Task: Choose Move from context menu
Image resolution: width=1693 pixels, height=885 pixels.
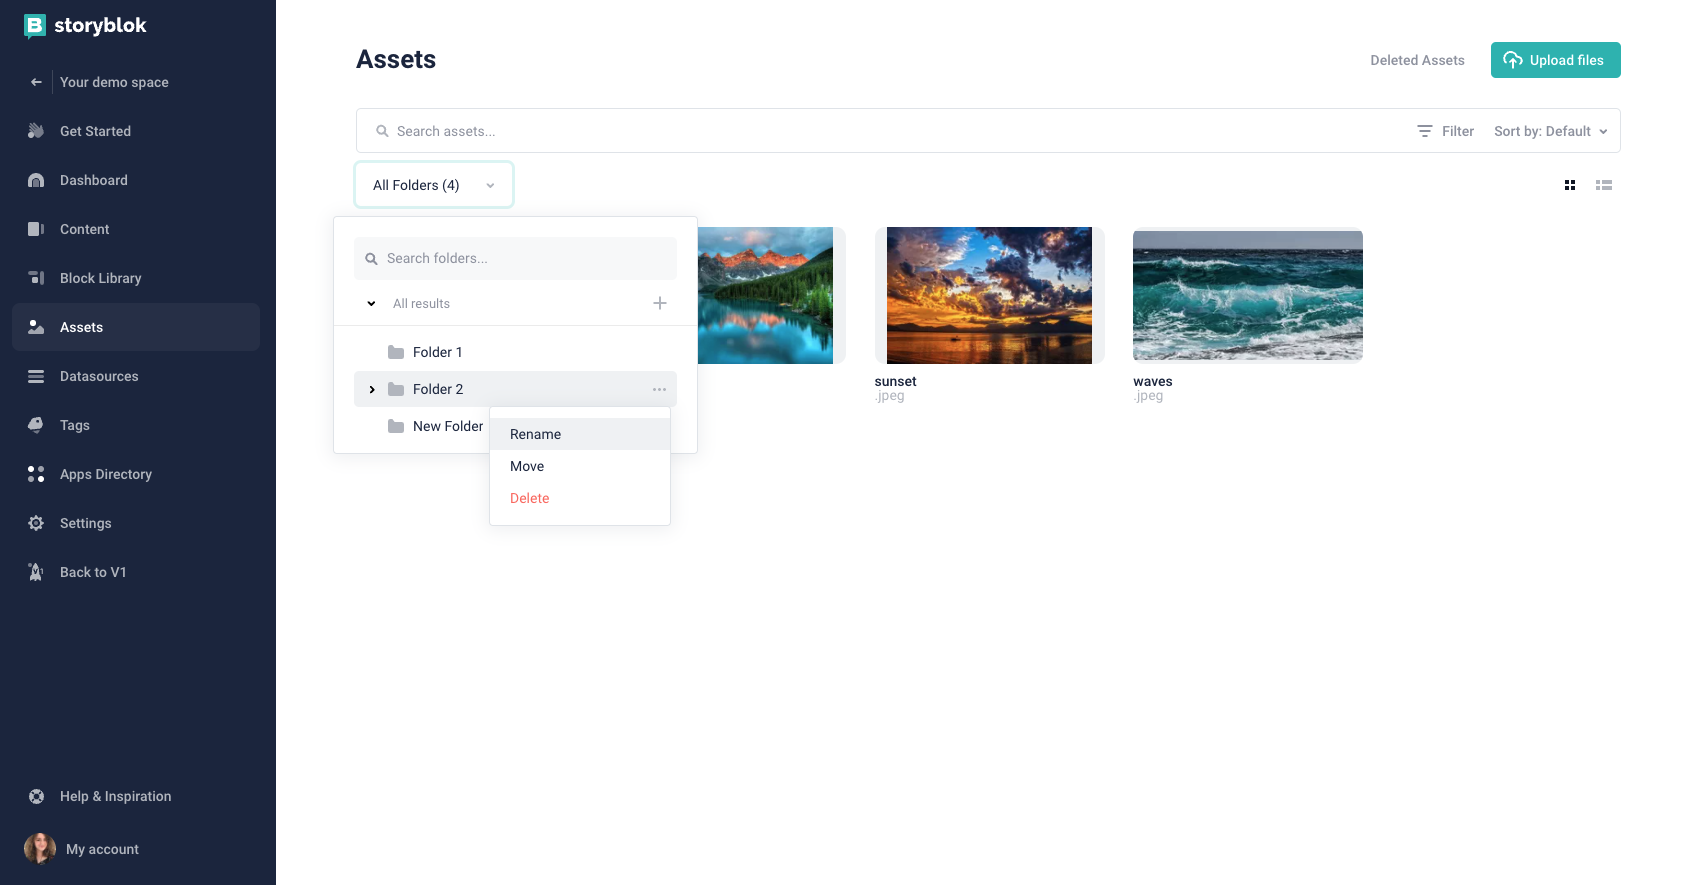Action: 580,466
